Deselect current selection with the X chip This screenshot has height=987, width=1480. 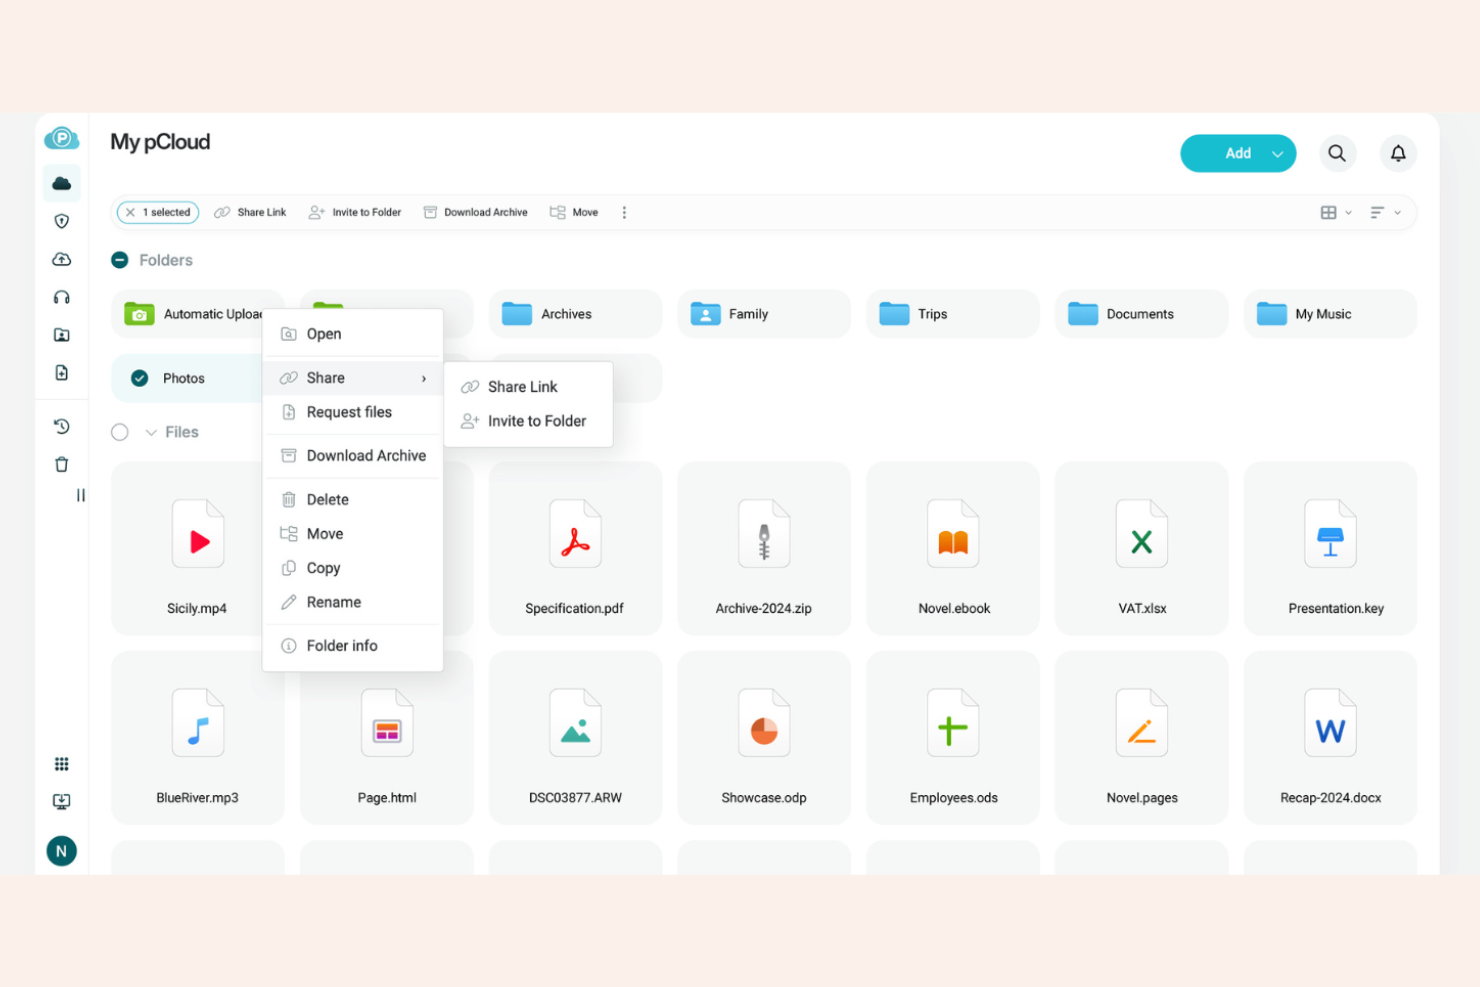130,212
